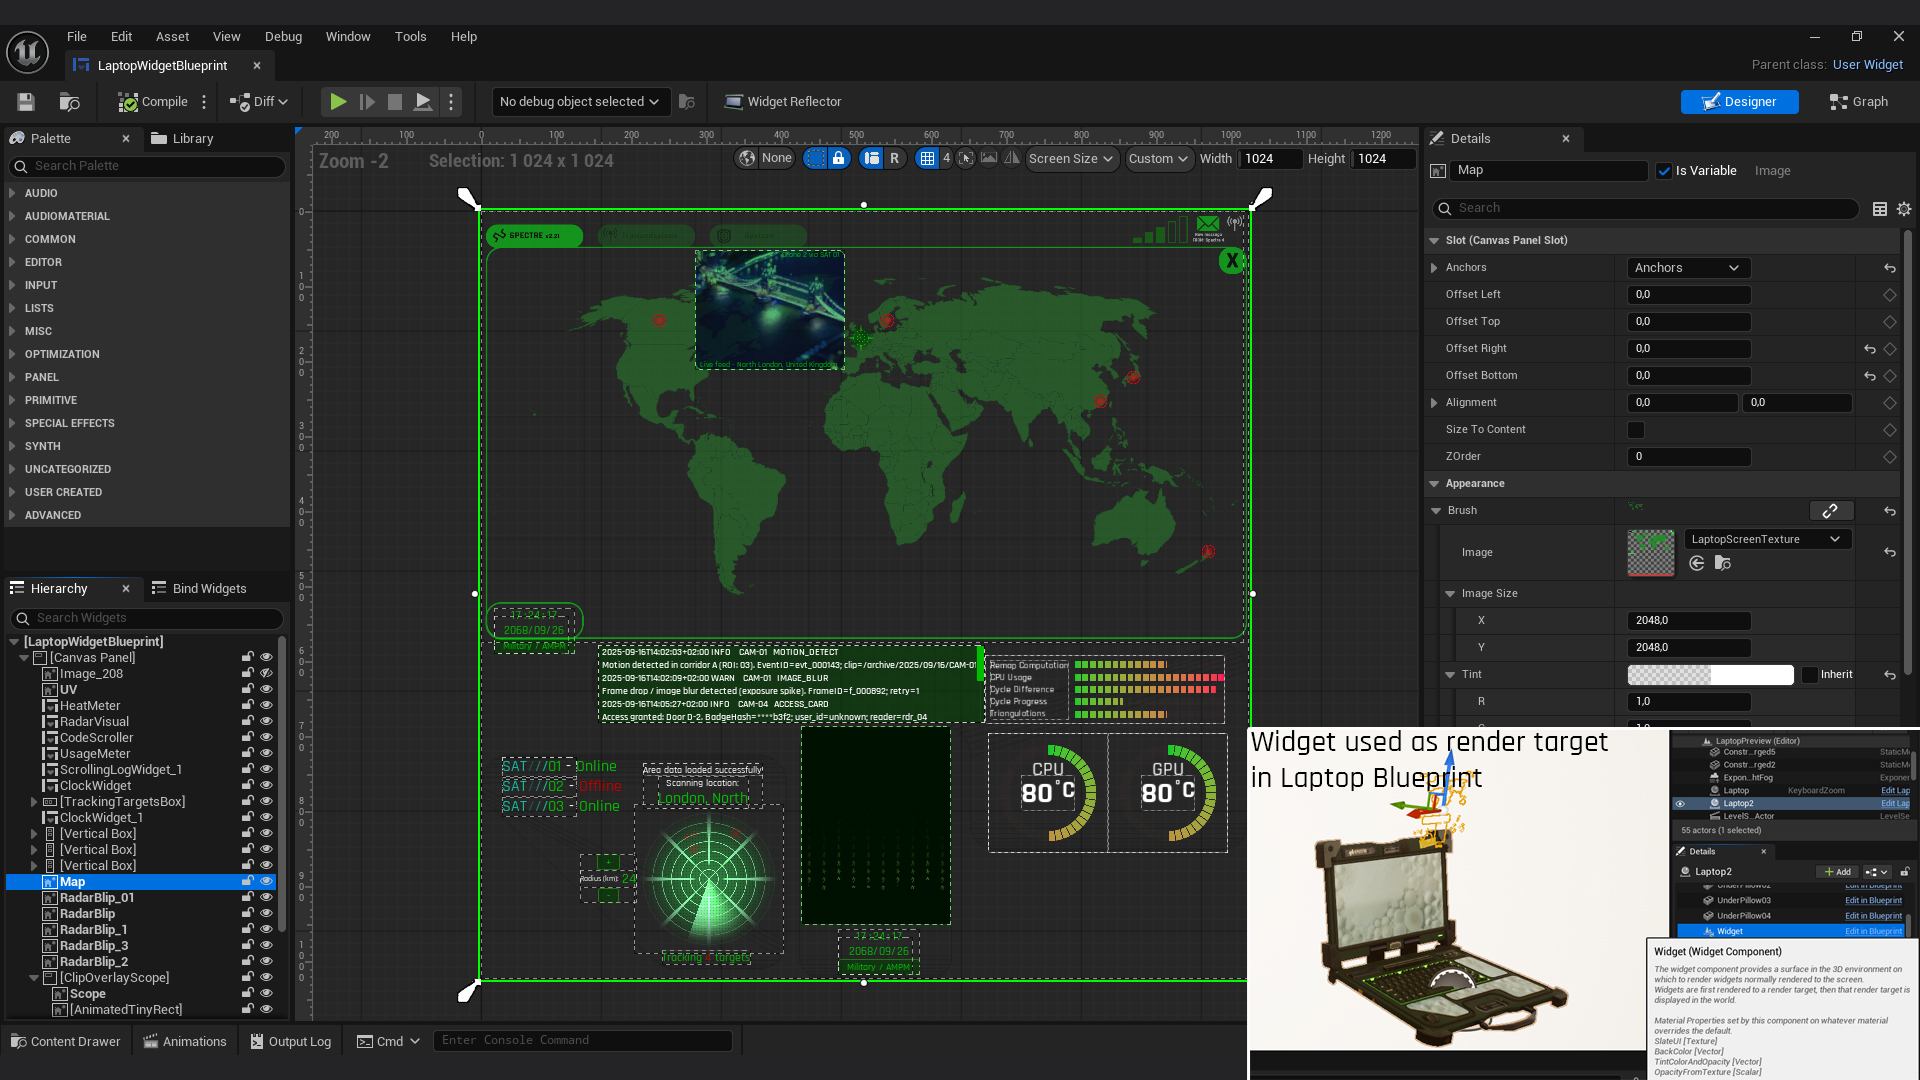Viewport: 1920px width, 1080px height.
Task: Switch to Graph mode
Action: click(x=1858, y=102)
